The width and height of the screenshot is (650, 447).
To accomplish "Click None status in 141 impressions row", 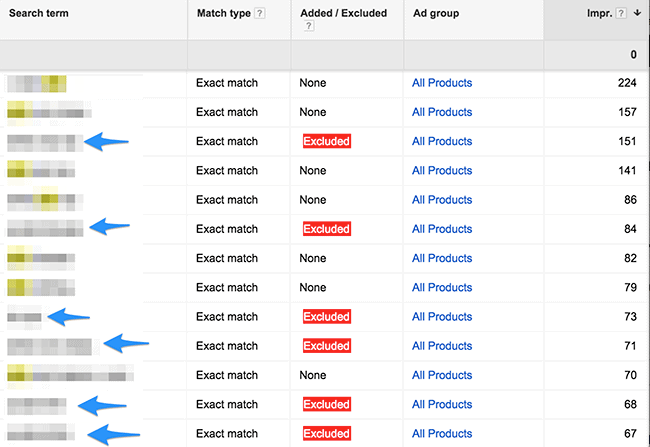I will click(313, 170).
